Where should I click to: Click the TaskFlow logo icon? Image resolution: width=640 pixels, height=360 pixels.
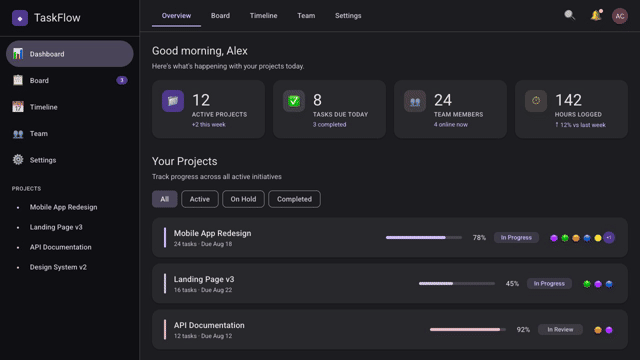[20, 18]
